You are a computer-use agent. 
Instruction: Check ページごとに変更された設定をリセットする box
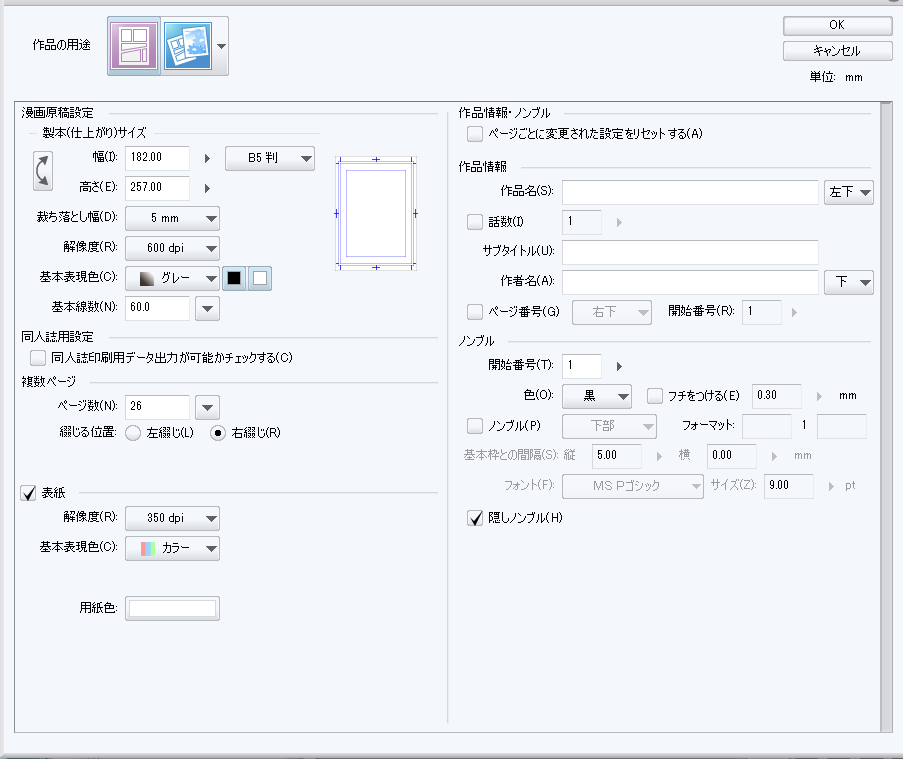[x=475, y=134]
